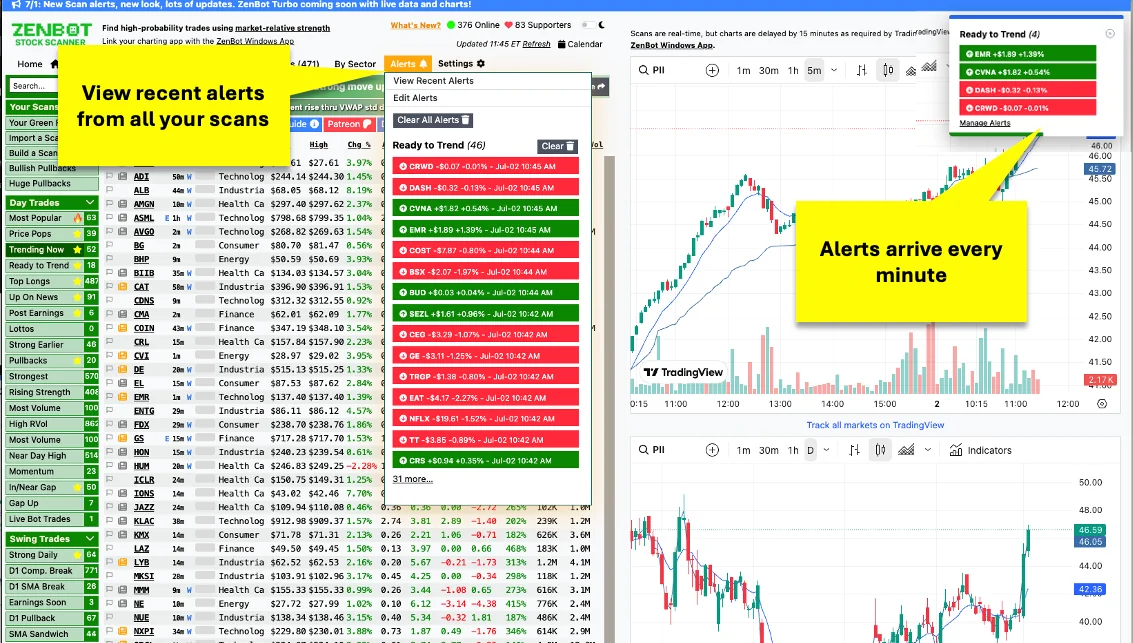1133x643 pixels.
Task: Collapse the Day Trades section
Action: coord(90,203)
